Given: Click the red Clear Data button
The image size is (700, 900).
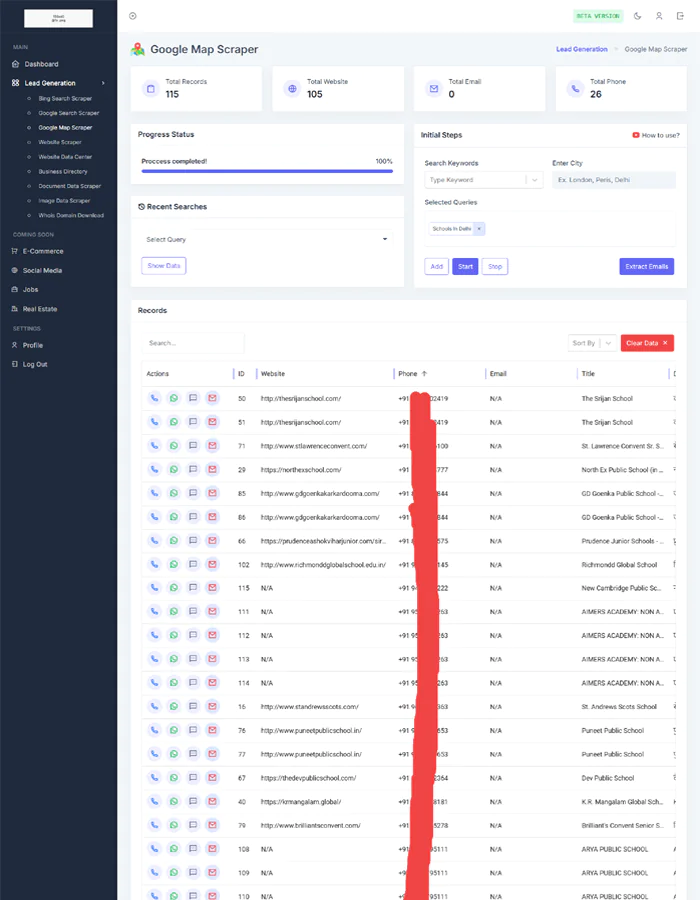Looking at the screenshot, I should (x=647, y=343).
